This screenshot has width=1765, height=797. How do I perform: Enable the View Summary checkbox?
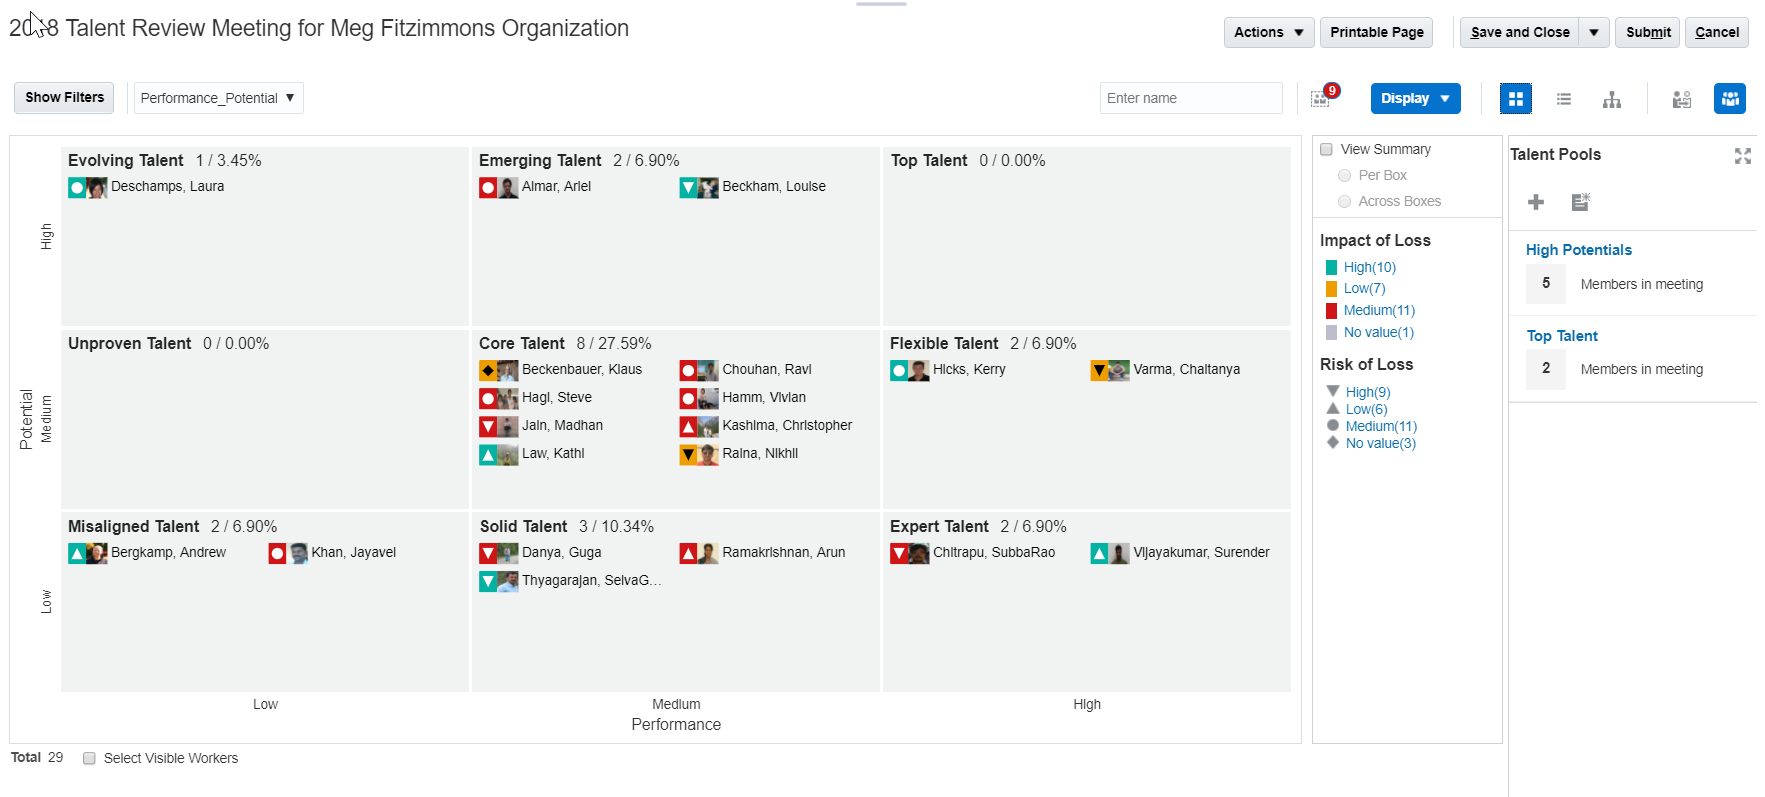[1327, 149]
